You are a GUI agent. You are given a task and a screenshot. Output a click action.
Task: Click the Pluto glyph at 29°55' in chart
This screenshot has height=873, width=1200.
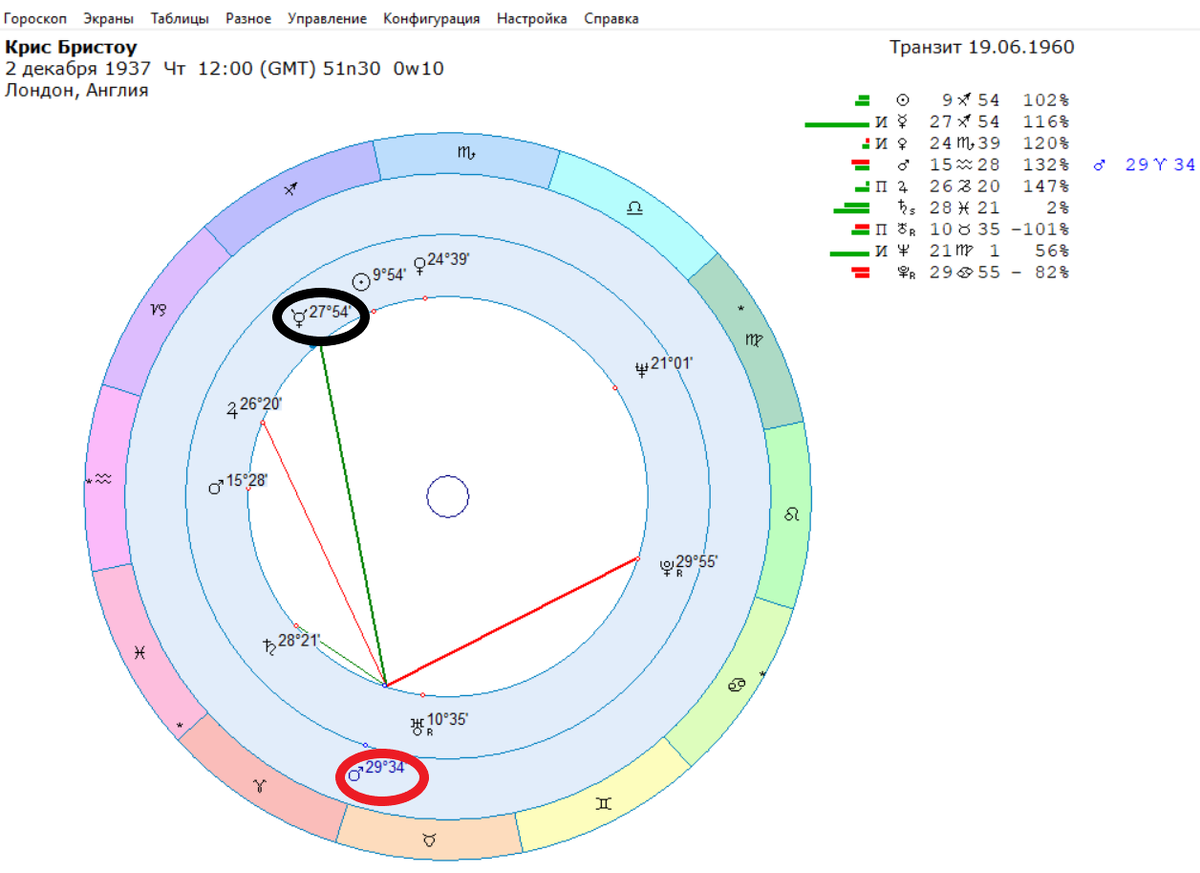tap(667, 569)
